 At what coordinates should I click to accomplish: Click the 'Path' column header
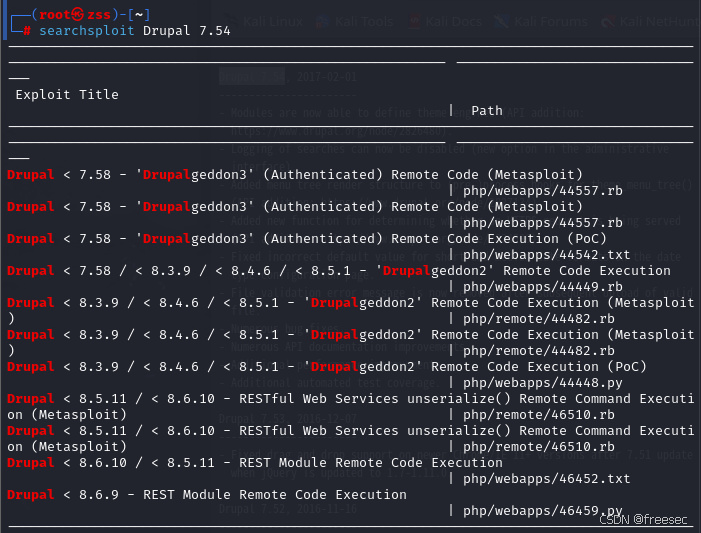tap(487, 111)
